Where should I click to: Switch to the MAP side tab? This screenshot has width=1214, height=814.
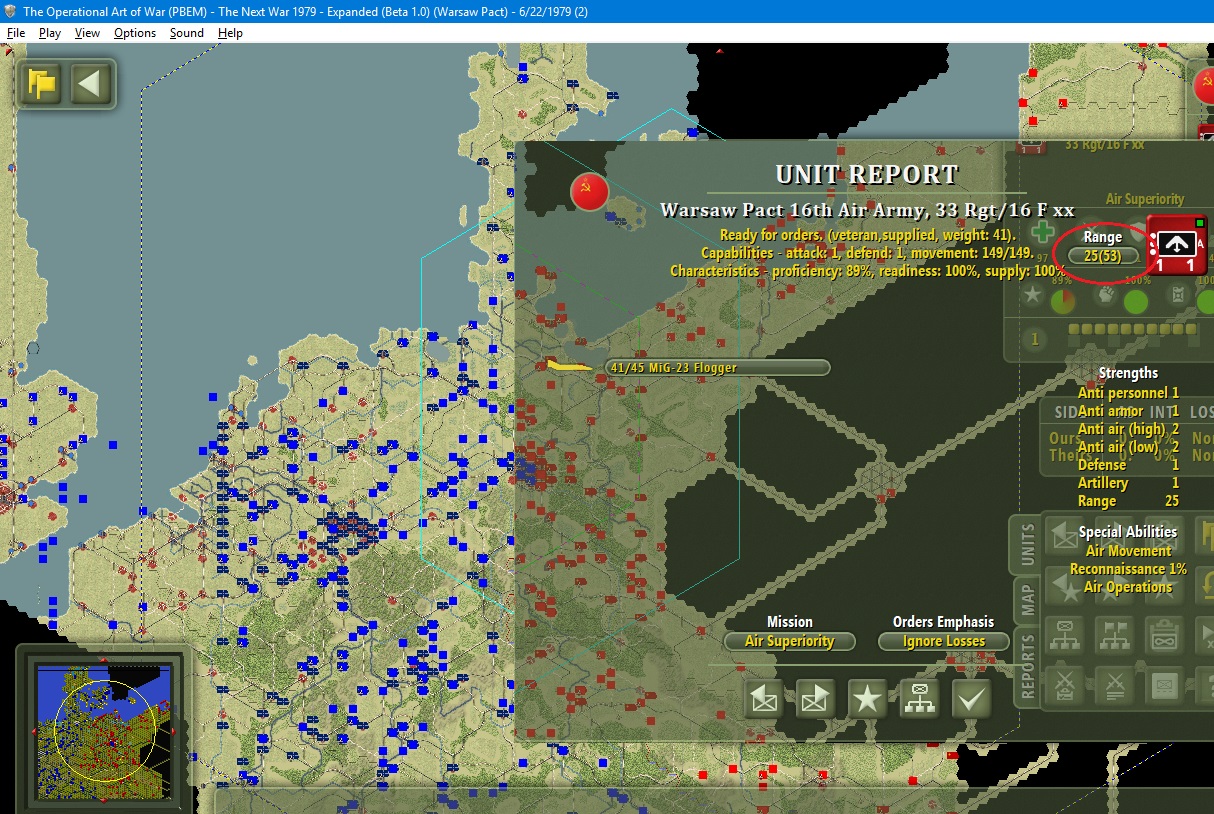[1027, 601]
